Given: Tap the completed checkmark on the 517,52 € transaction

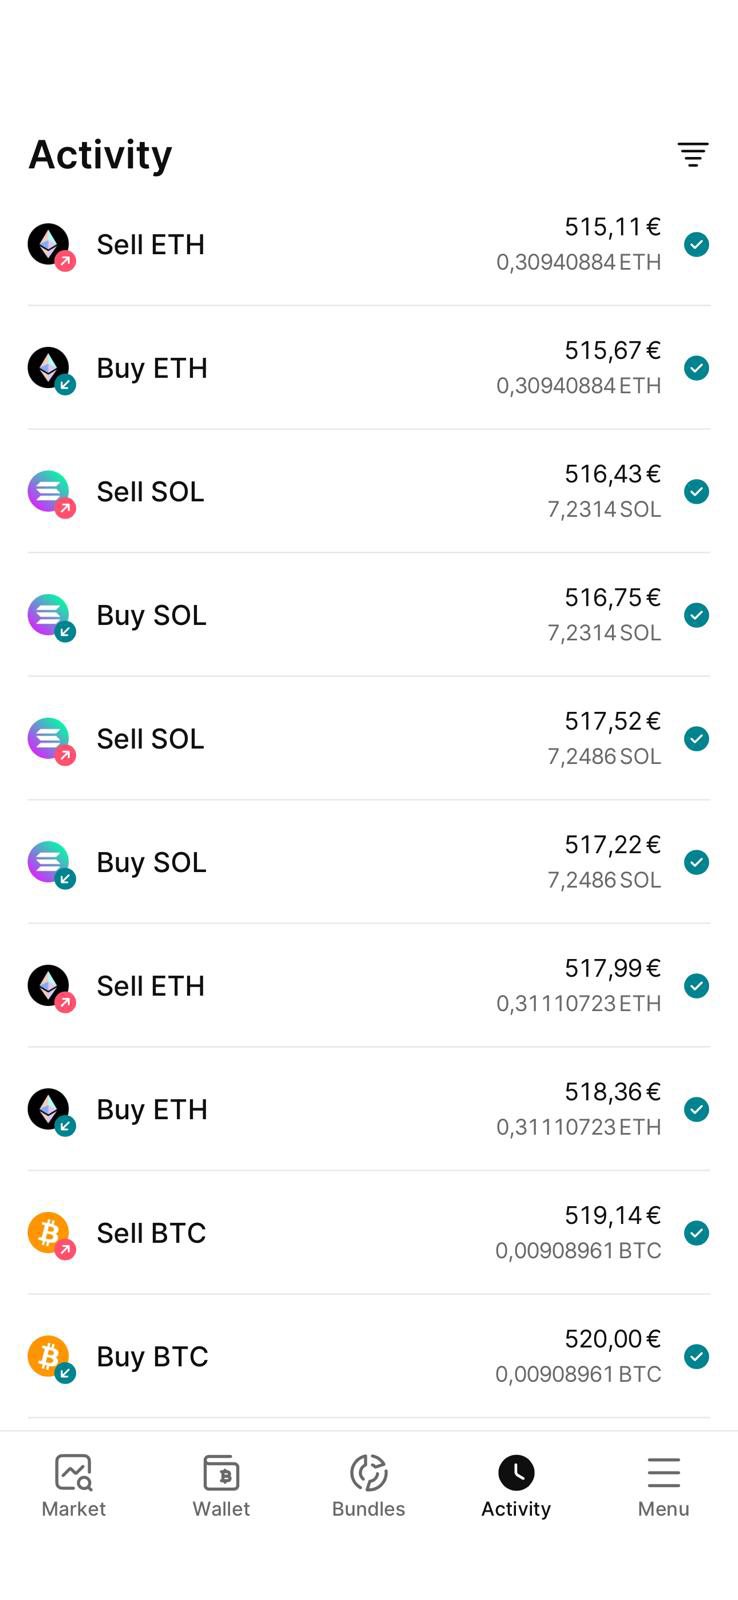Looking at the screenshot, I should tap(697, 739).
